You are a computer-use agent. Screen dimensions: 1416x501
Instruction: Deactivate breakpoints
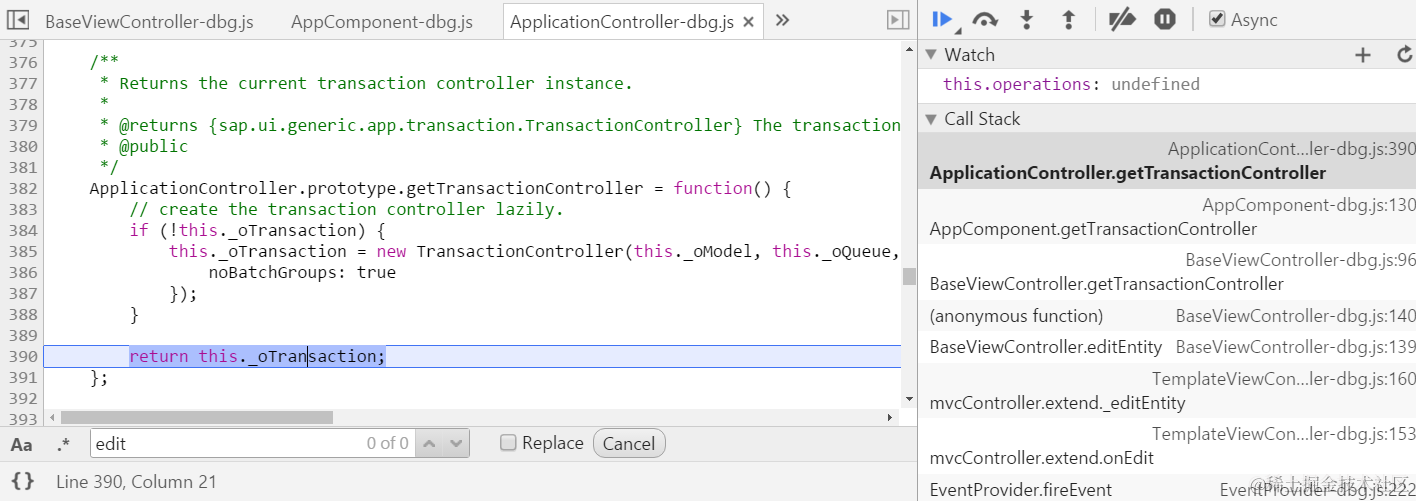(x=1123, y=19)
